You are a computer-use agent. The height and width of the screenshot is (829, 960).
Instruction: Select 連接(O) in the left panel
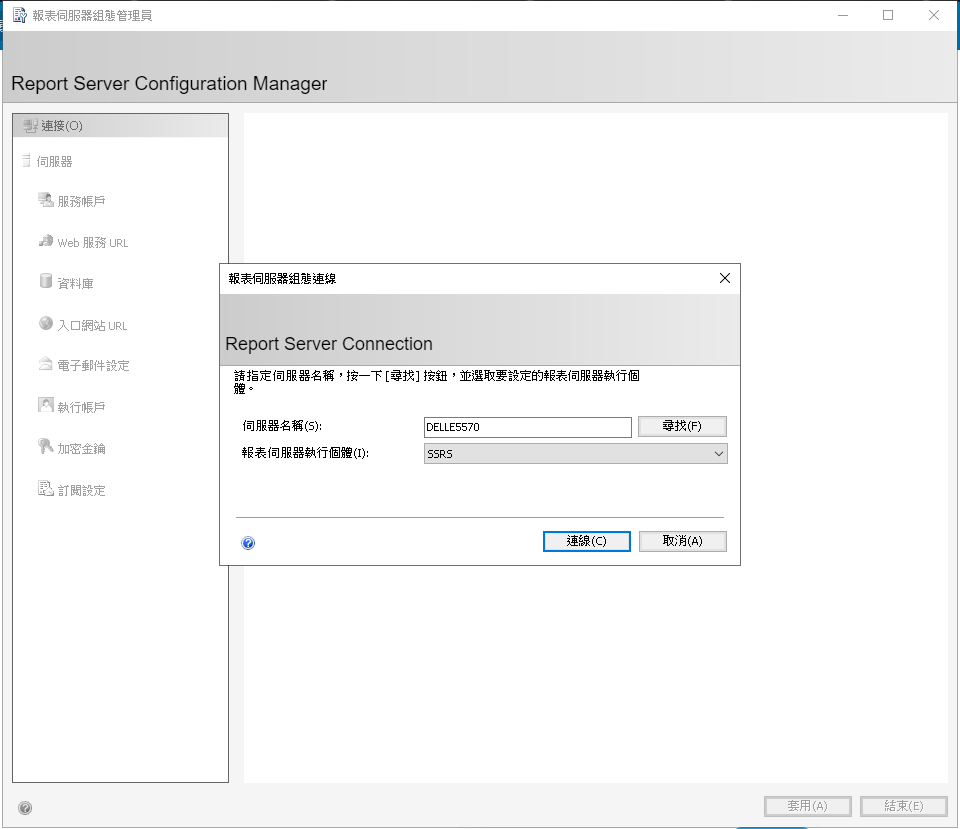coord(61,126)
